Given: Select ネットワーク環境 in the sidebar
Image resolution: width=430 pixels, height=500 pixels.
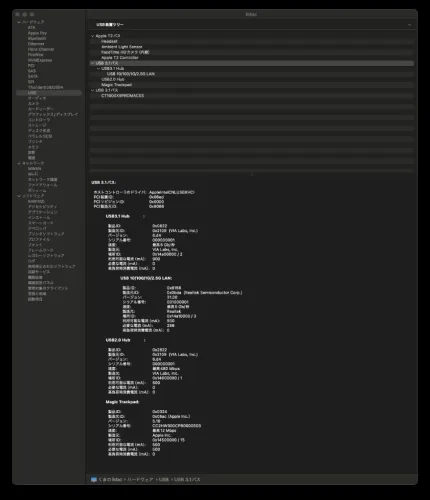Looking at the screenshot, I should 43,179.
